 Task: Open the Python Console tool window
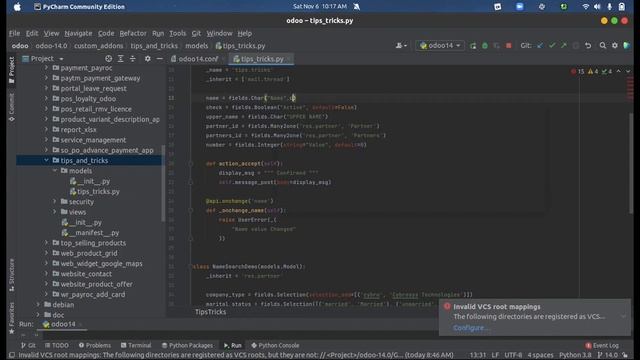(x=275, y=345)
